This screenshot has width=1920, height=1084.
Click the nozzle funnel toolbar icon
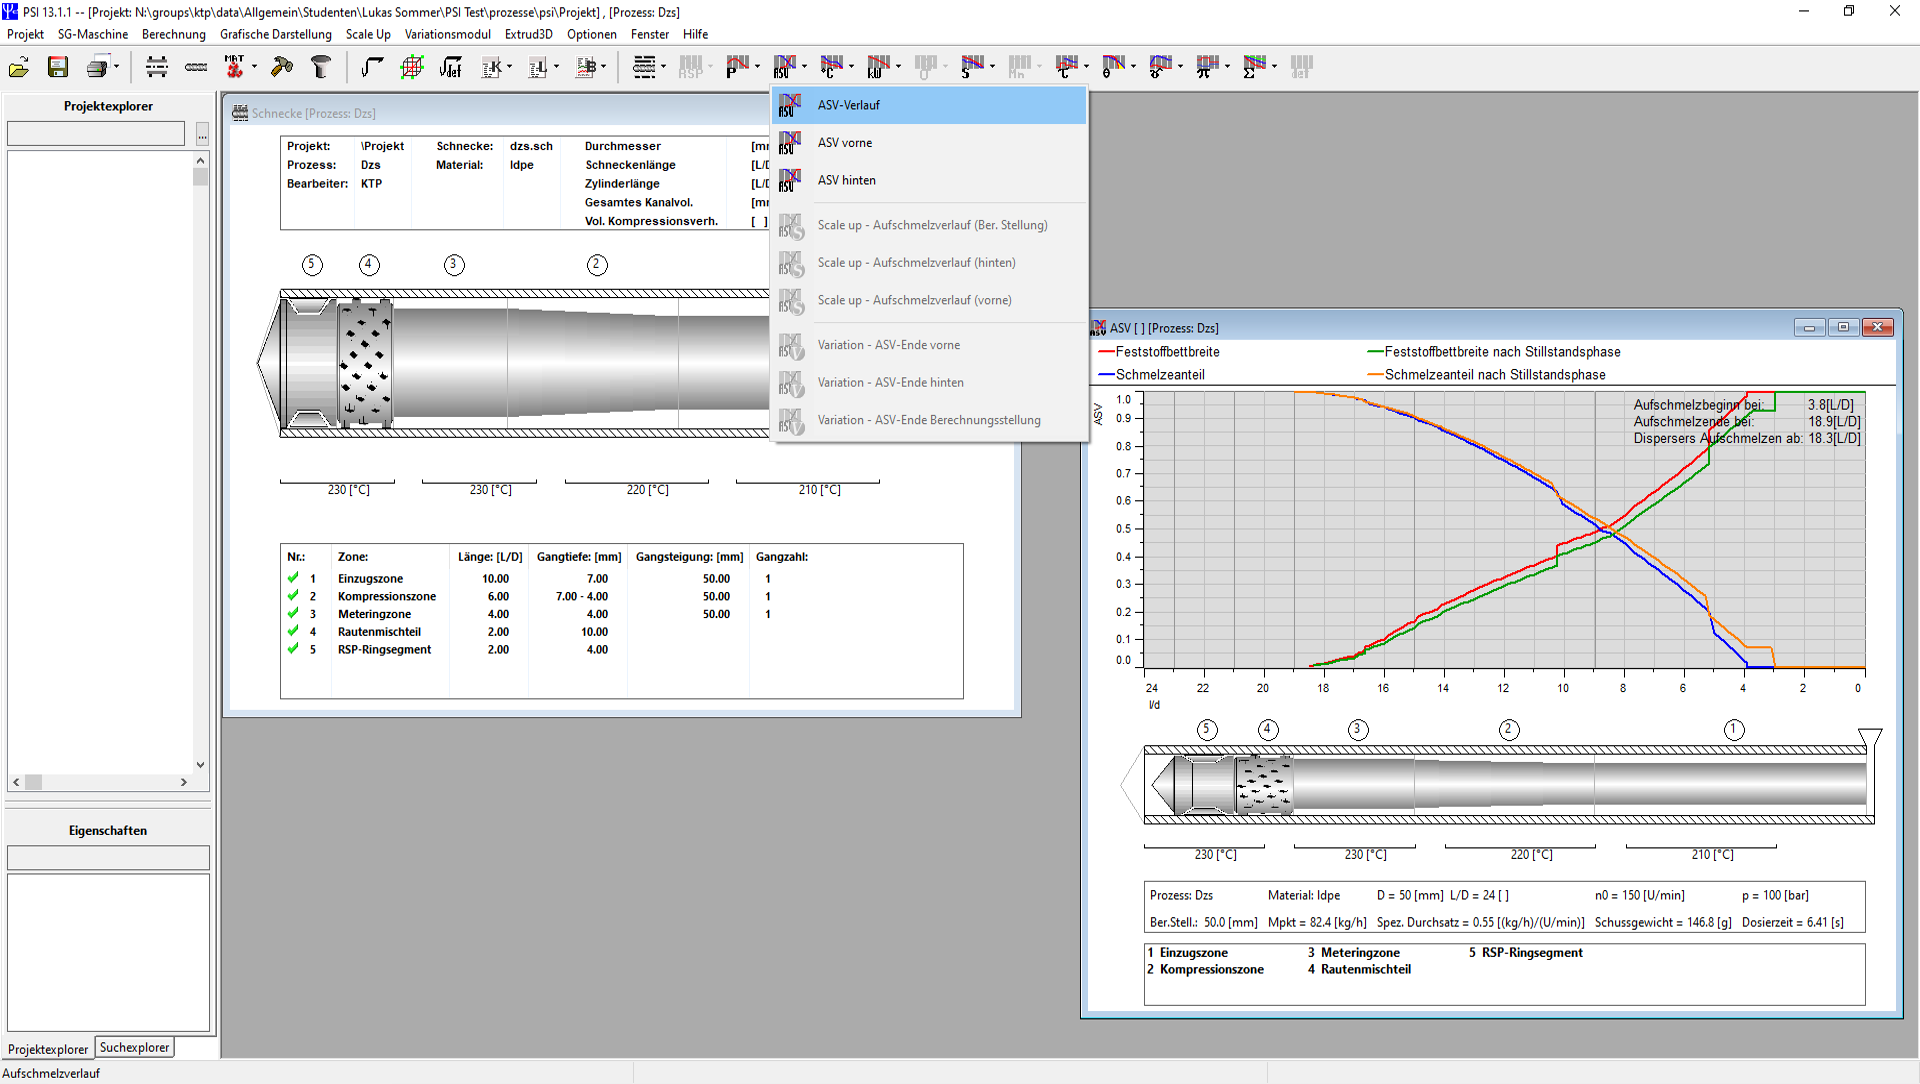321,67
